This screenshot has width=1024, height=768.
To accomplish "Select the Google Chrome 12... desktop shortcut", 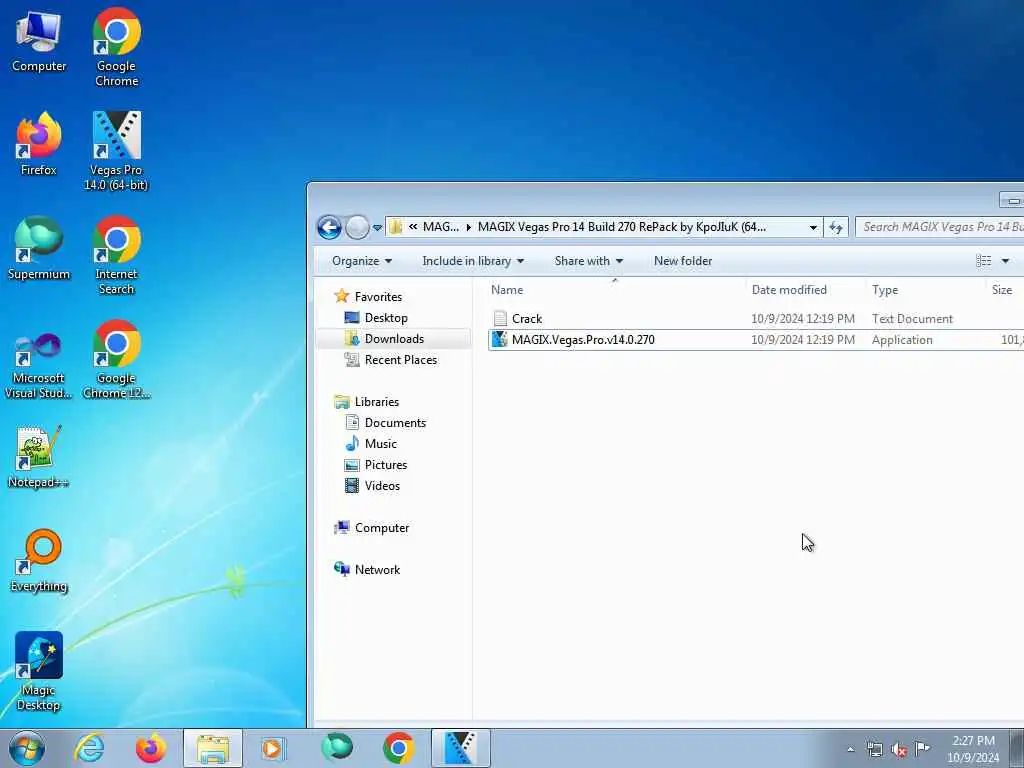I will (x=116, y=360).
